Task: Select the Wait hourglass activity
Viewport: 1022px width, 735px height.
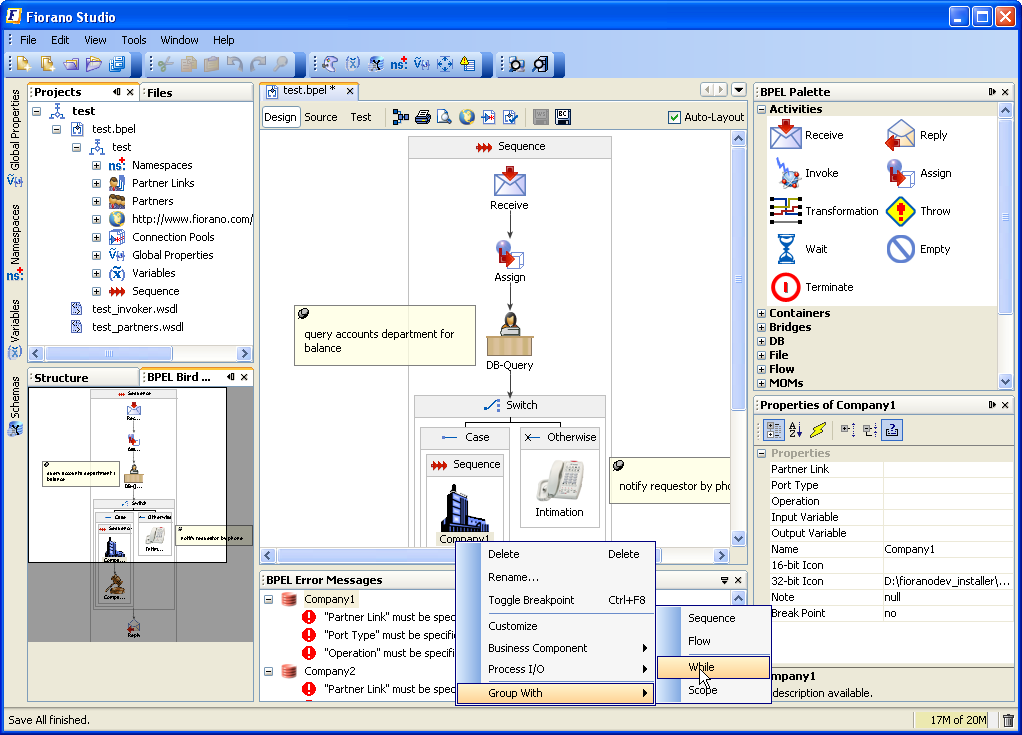Action: [x=800, y=249]
